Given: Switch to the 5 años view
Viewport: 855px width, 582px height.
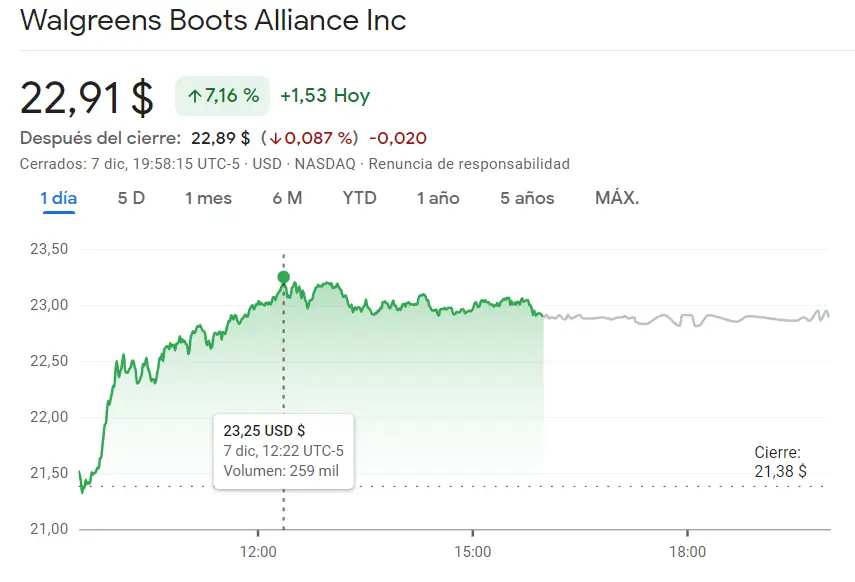Looking at the screenshot, I should click(526, 198).
